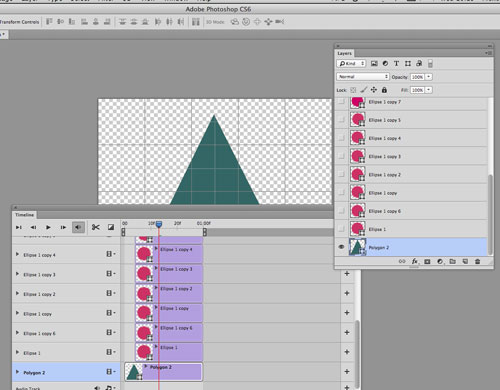Open the Opacity slider dropdown arrow
This screenshot has height=390, width=500.
(429, 77)
